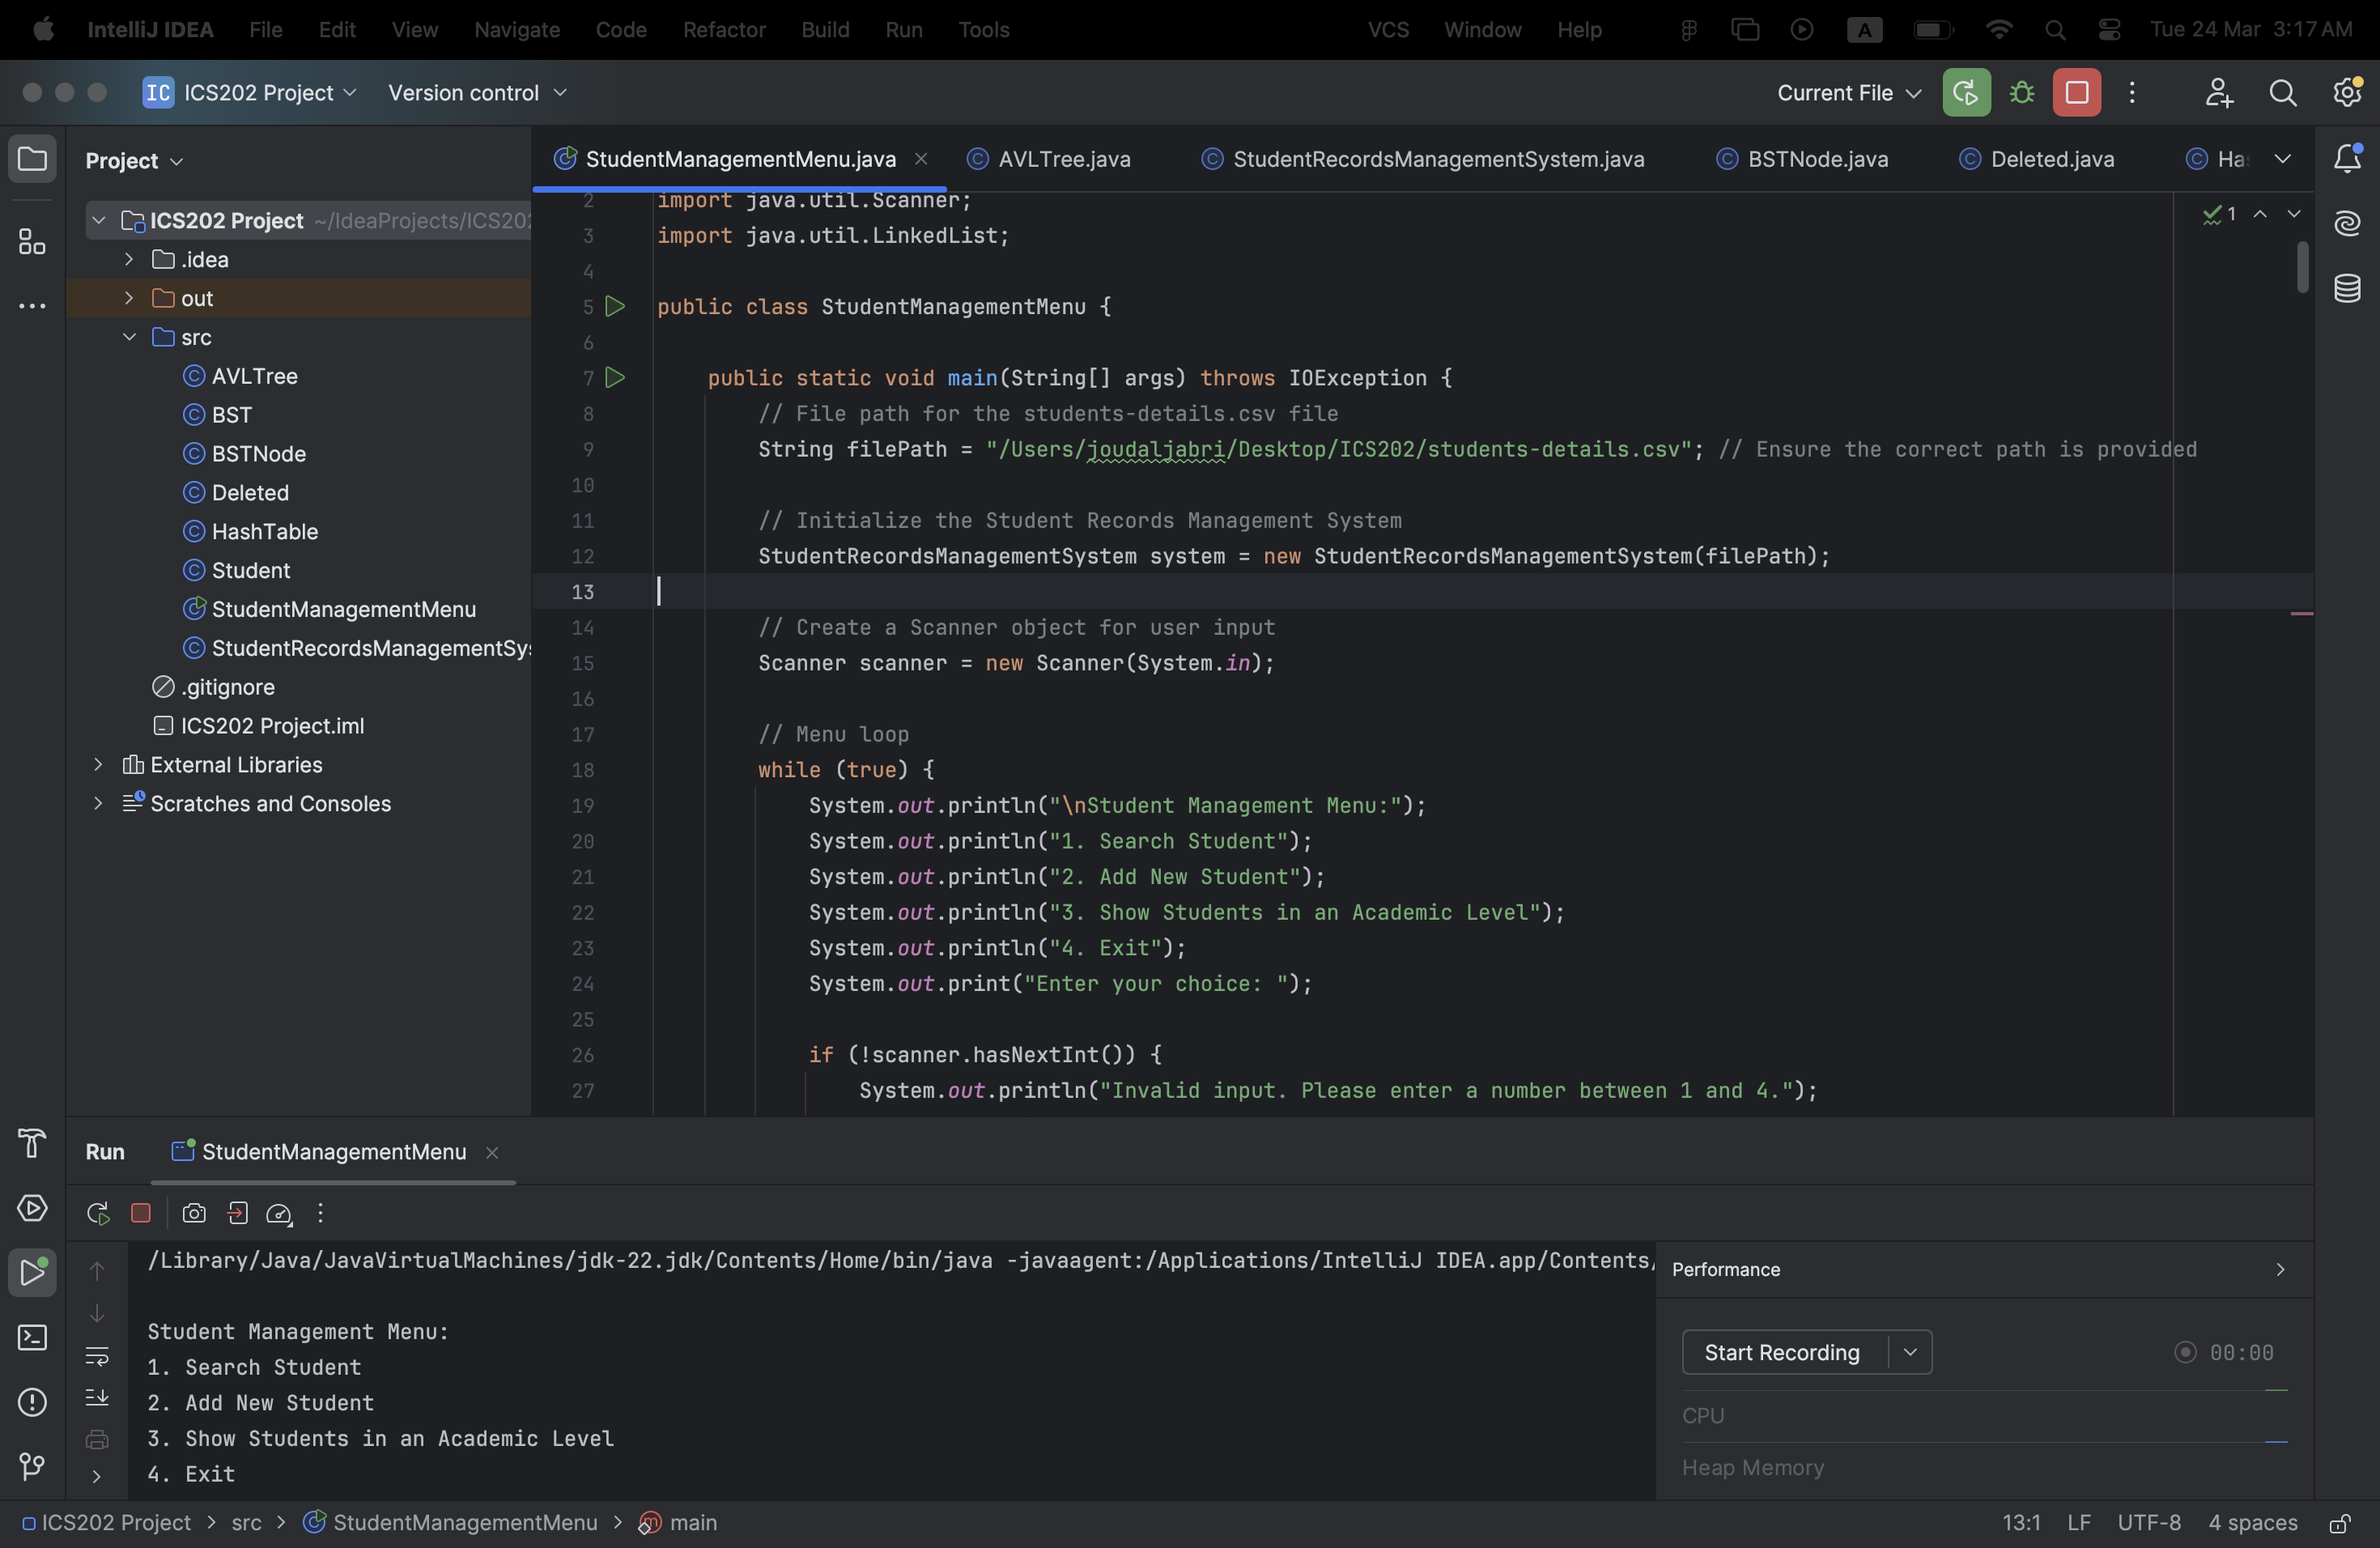Click run gutter arrow at line 5
Viewport: 2380px width, 1548px height.
coord(615,306)
